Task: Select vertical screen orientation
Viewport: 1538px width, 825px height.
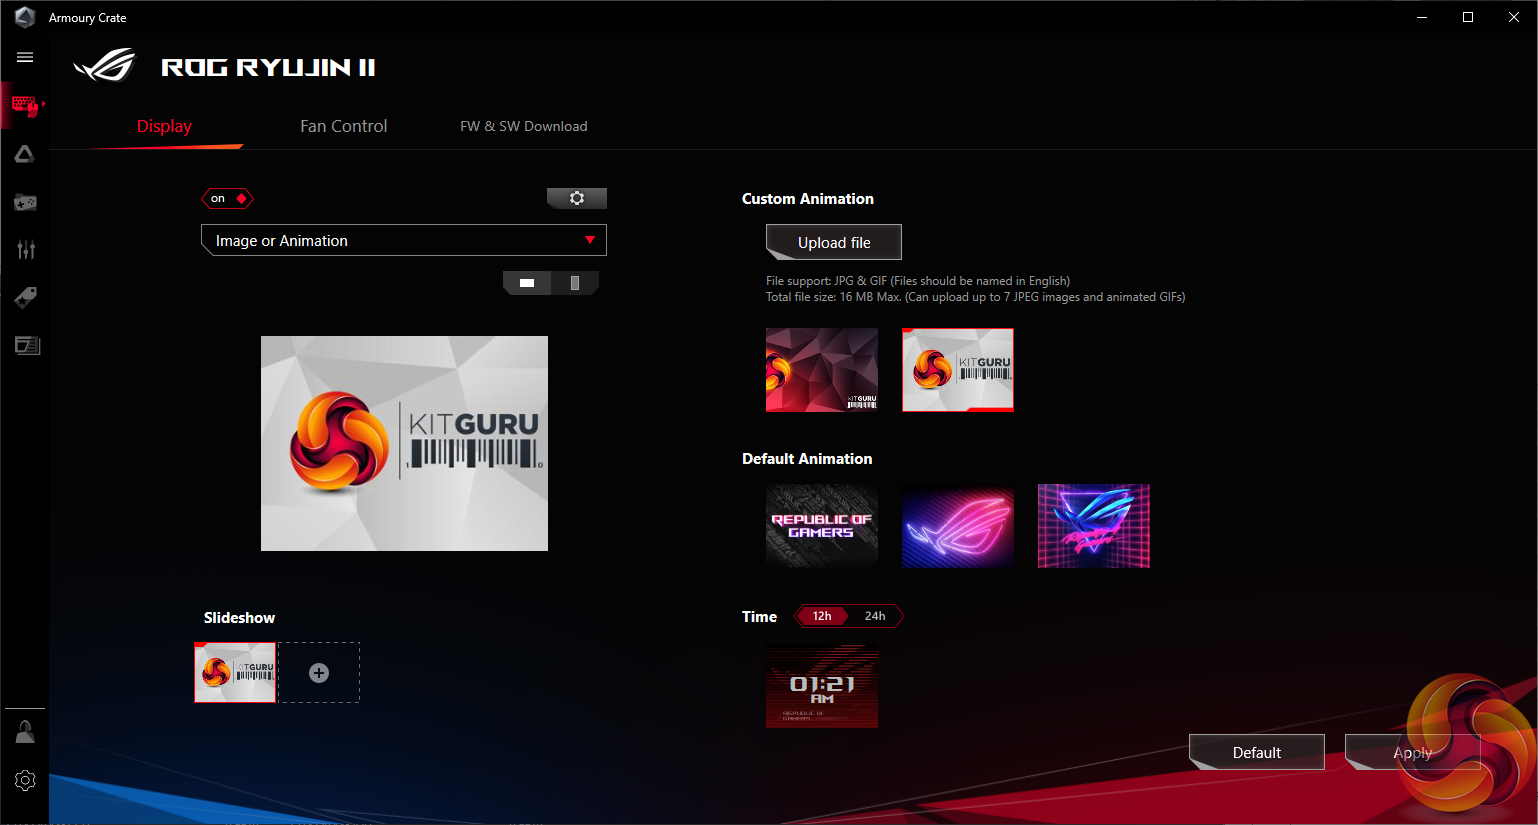Action: click(575, 283)
